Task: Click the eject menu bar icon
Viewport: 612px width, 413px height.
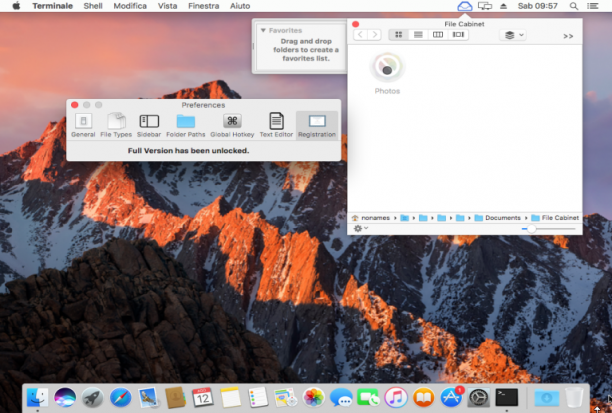Action: [x=503, y=6]
